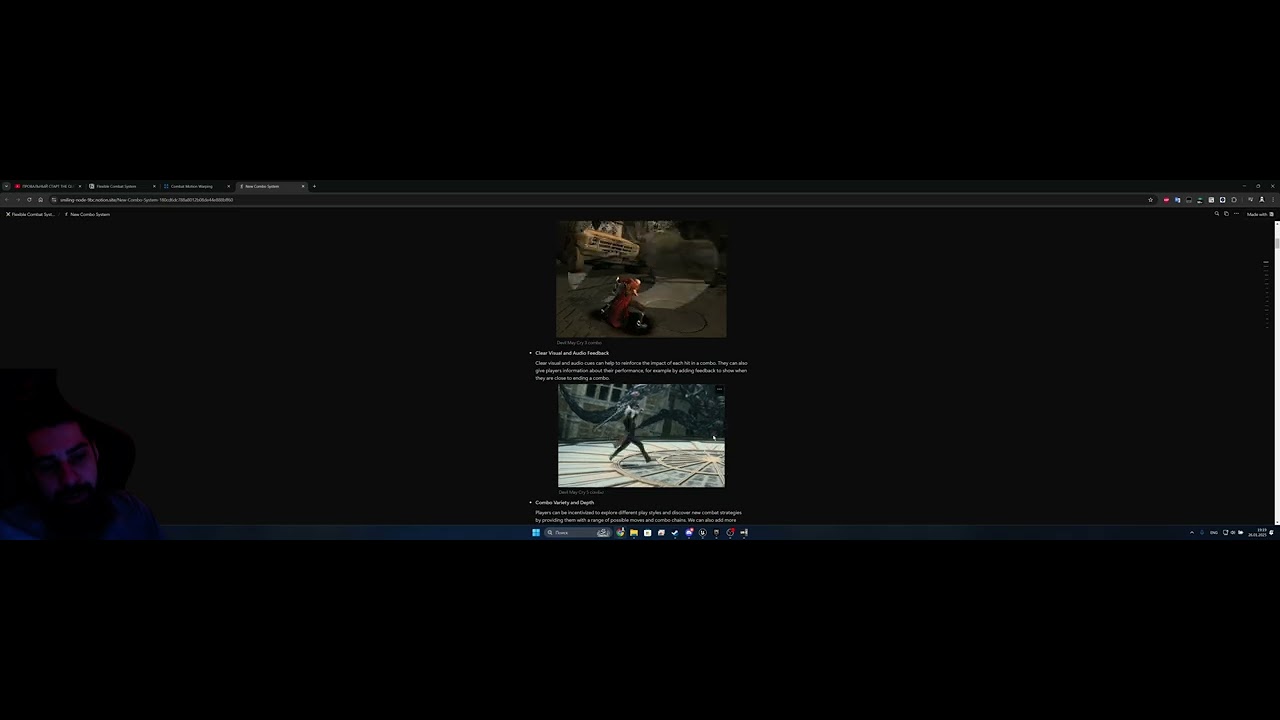
Task: Click New Combo System breadcrumb link
Action: [87, 214]
